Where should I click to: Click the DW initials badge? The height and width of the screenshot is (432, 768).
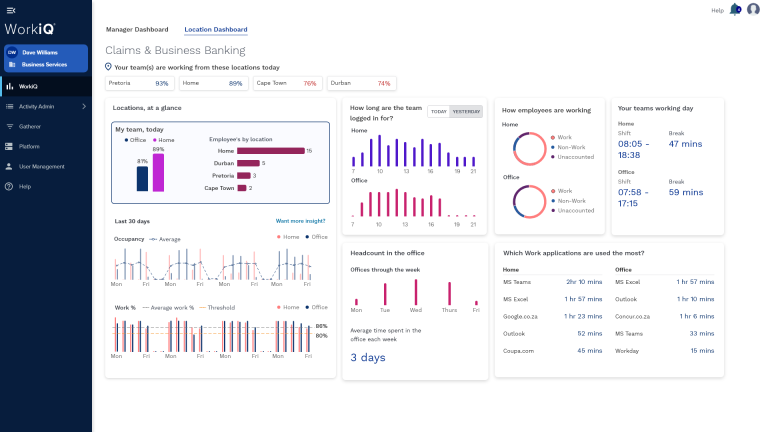pos(12,52)
